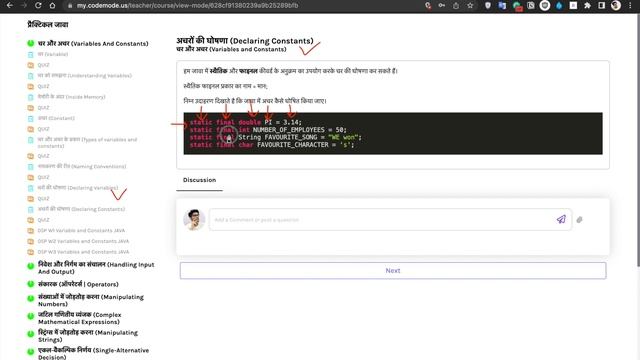Click the document icon beside Inside Memory
Screen dimensions: 640x360
(x=31, y=97)
